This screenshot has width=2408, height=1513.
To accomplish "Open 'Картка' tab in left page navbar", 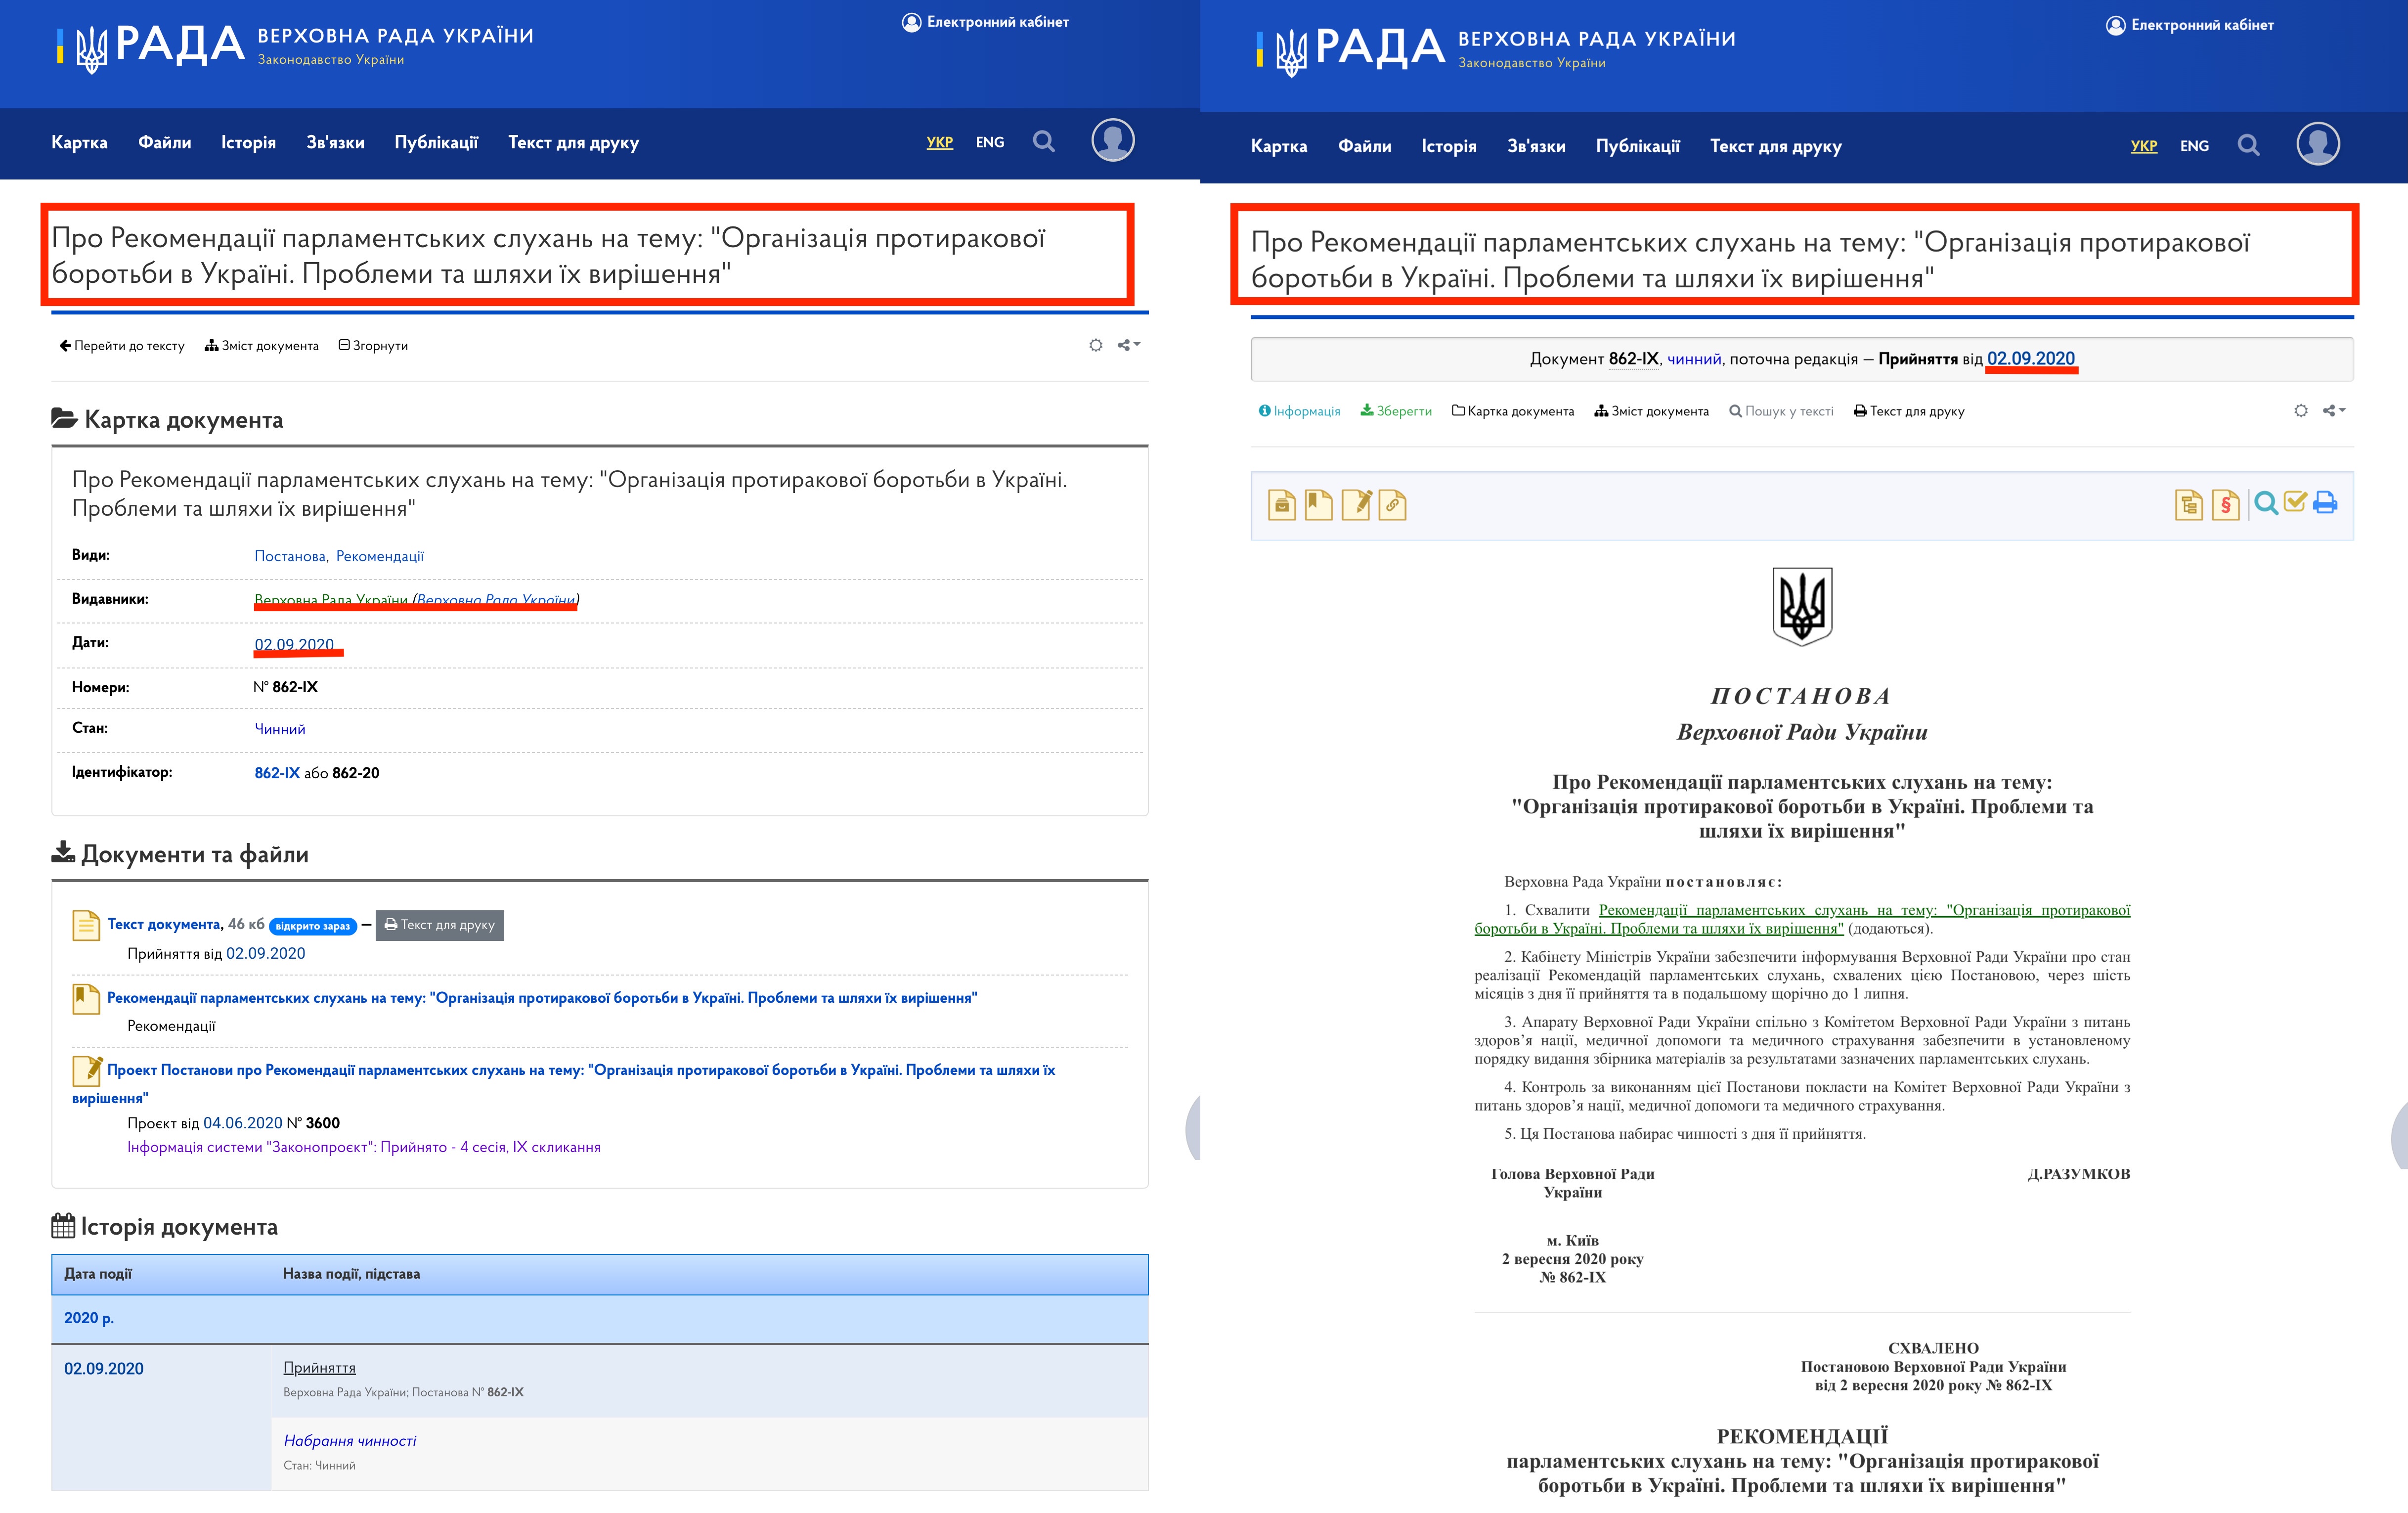I will pyautogui.click(x=79, y=142).
